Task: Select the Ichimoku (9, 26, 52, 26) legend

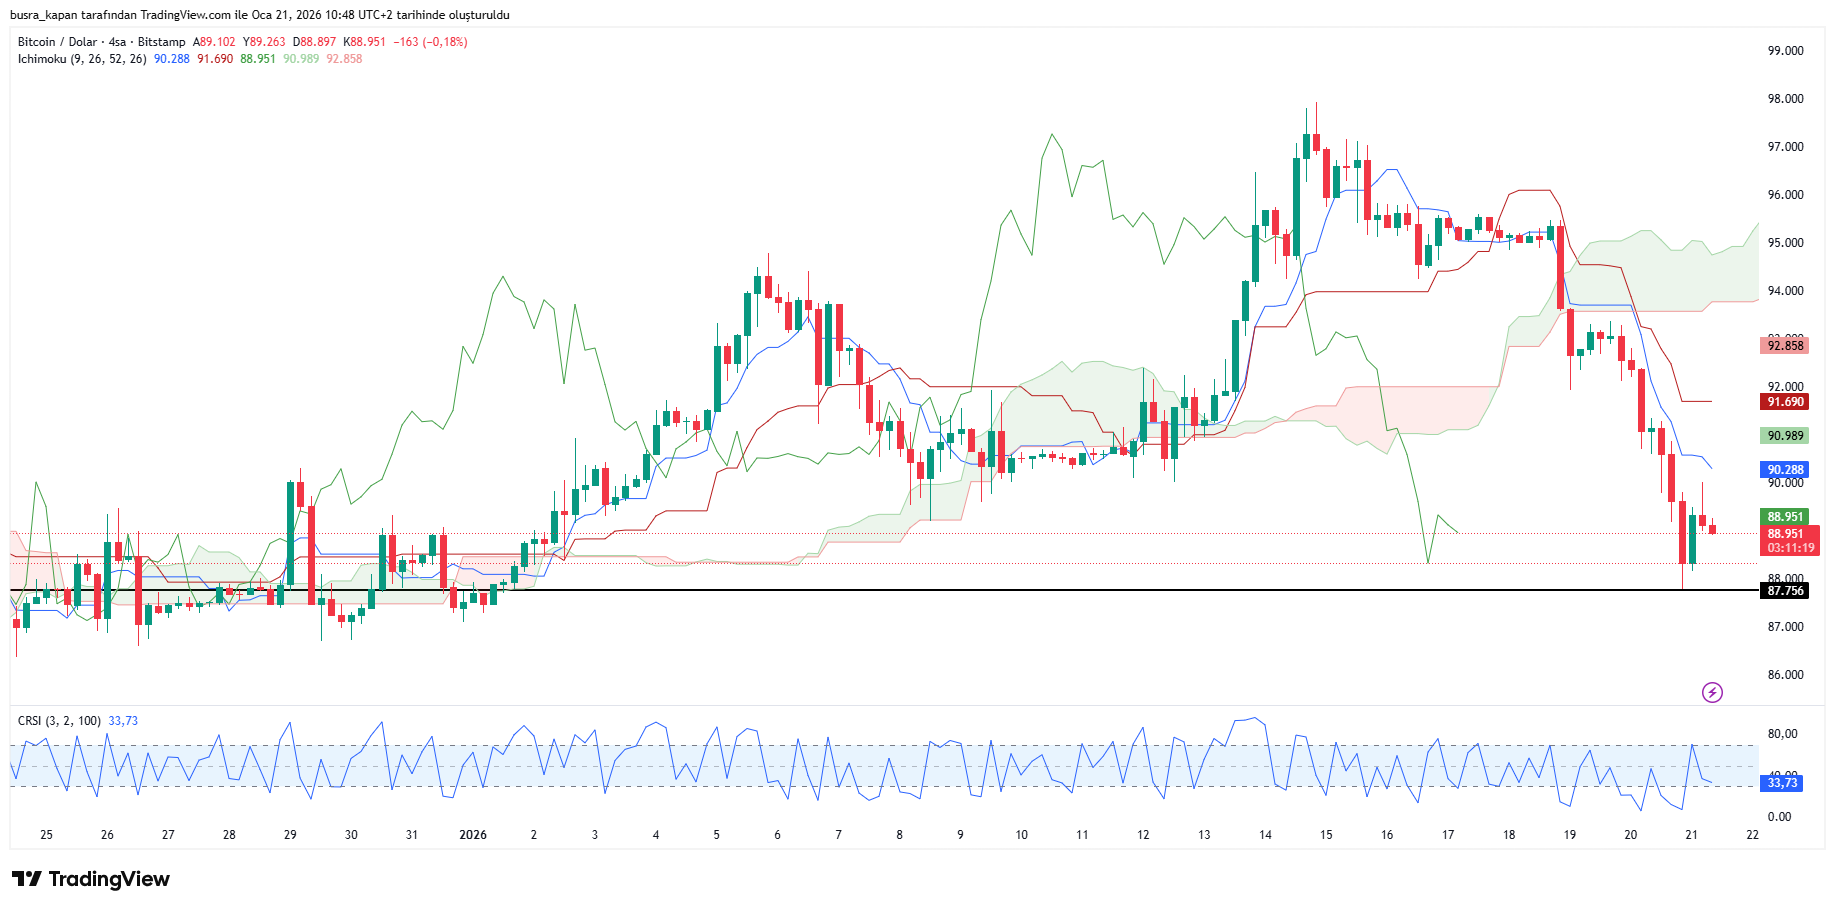Action: pos(82,59)
